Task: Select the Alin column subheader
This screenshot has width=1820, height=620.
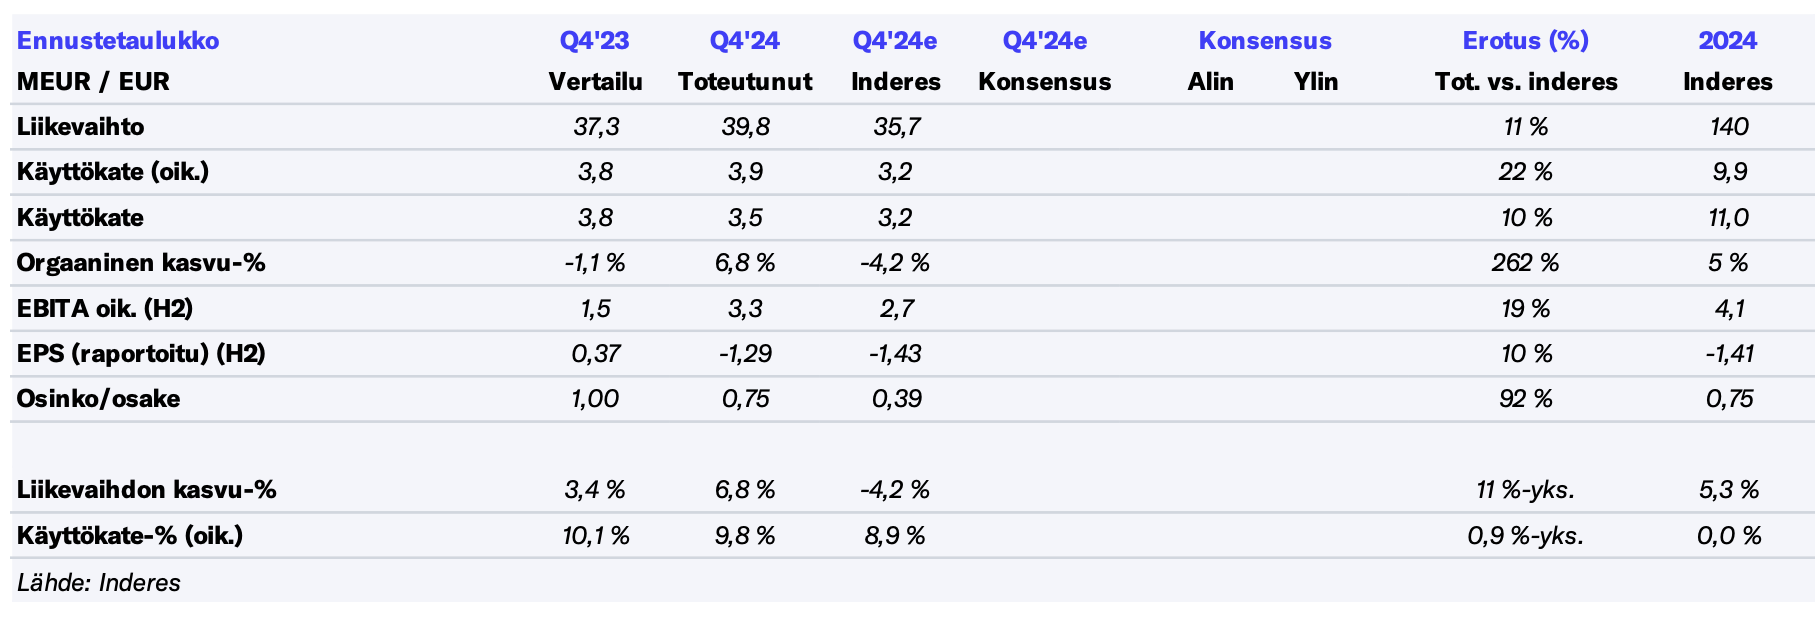Action: [1210, 82]
